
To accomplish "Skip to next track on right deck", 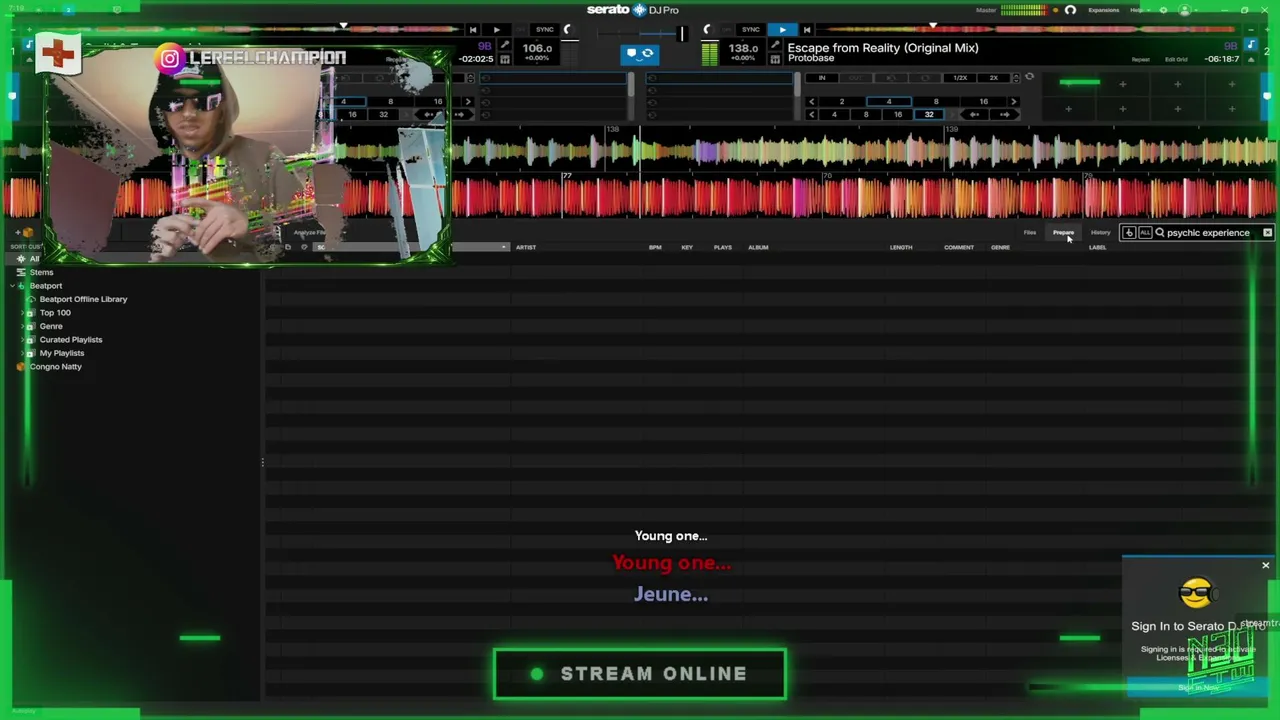I will (807, 29).
